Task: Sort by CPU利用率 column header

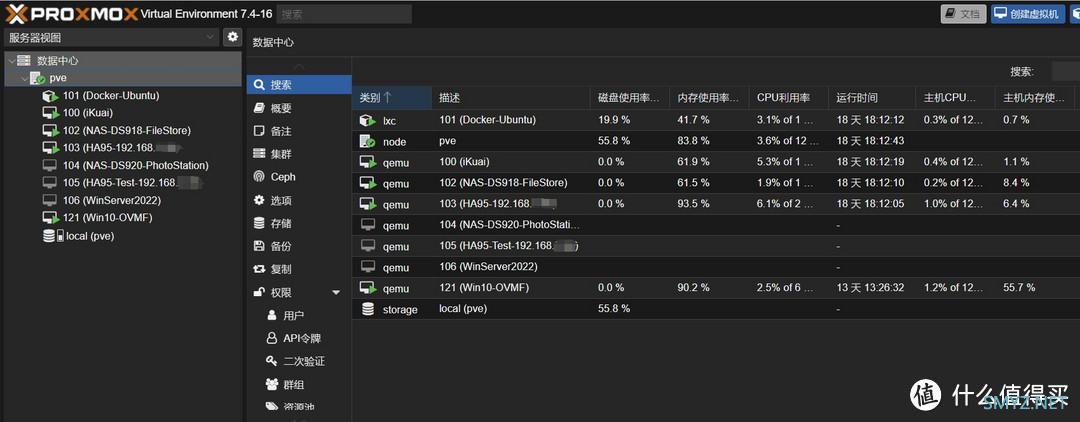Action: click(788, 98)
